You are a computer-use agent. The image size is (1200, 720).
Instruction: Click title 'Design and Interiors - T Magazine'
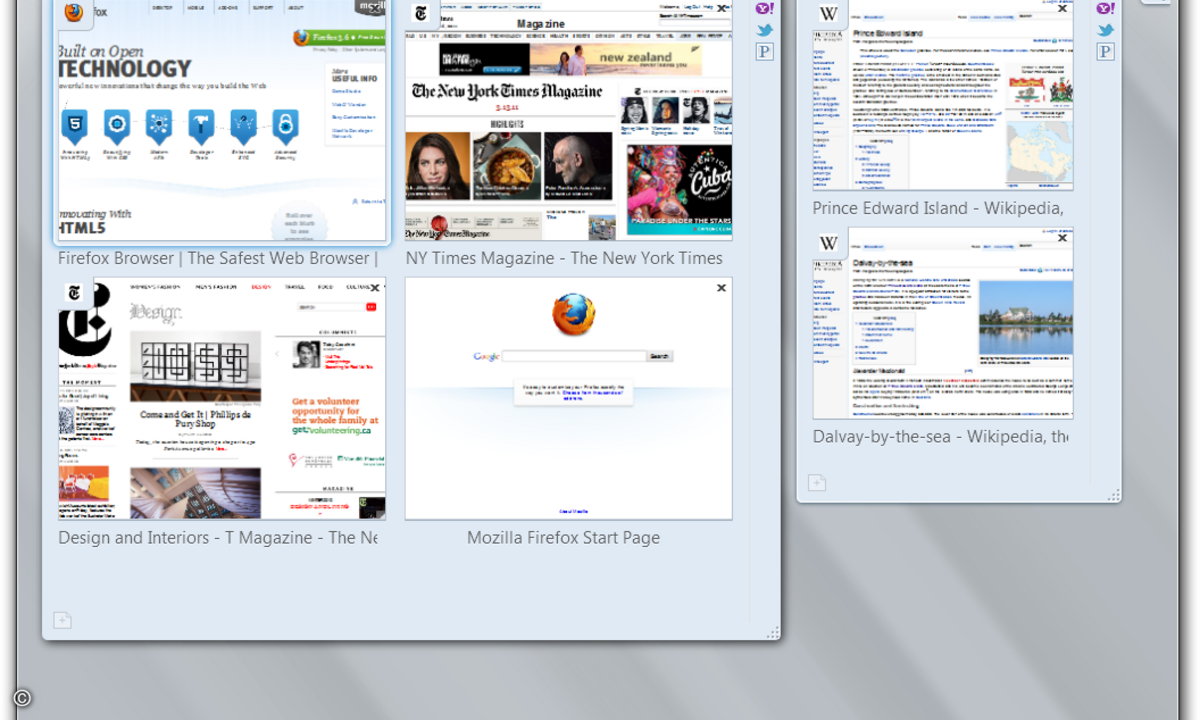click(218, 538)
